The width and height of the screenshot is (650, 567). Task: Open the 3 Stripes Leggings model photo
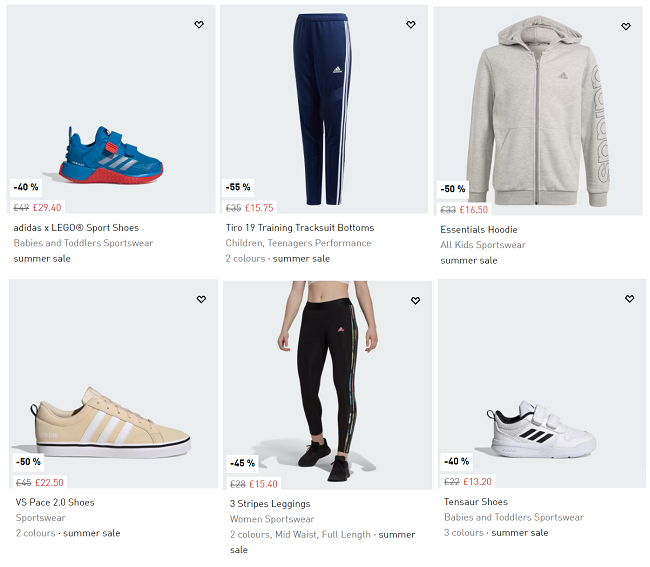(x=326, y=380)
